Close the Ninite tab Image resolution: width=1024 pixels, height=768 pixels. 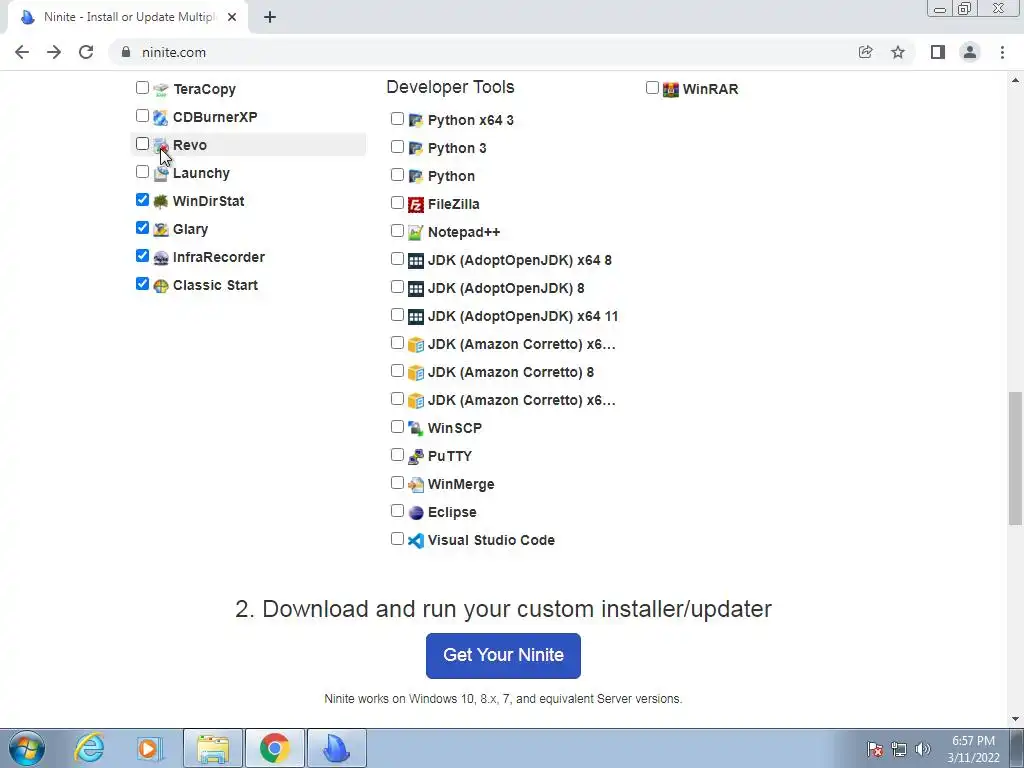point(232,18)
